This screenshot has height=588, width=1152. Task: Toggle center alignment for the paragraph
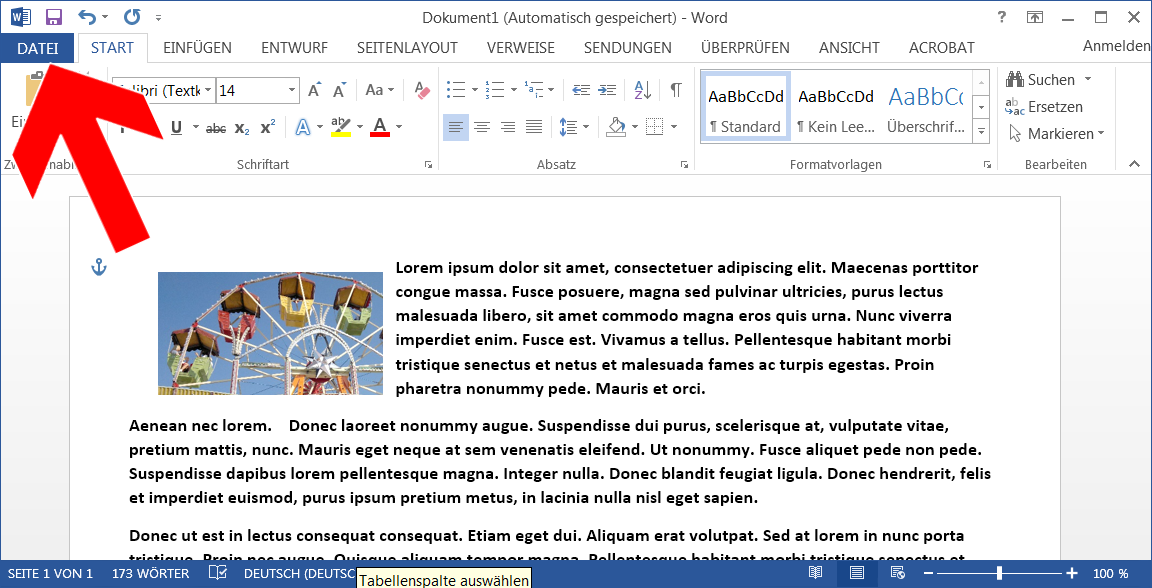pos(482,127)
